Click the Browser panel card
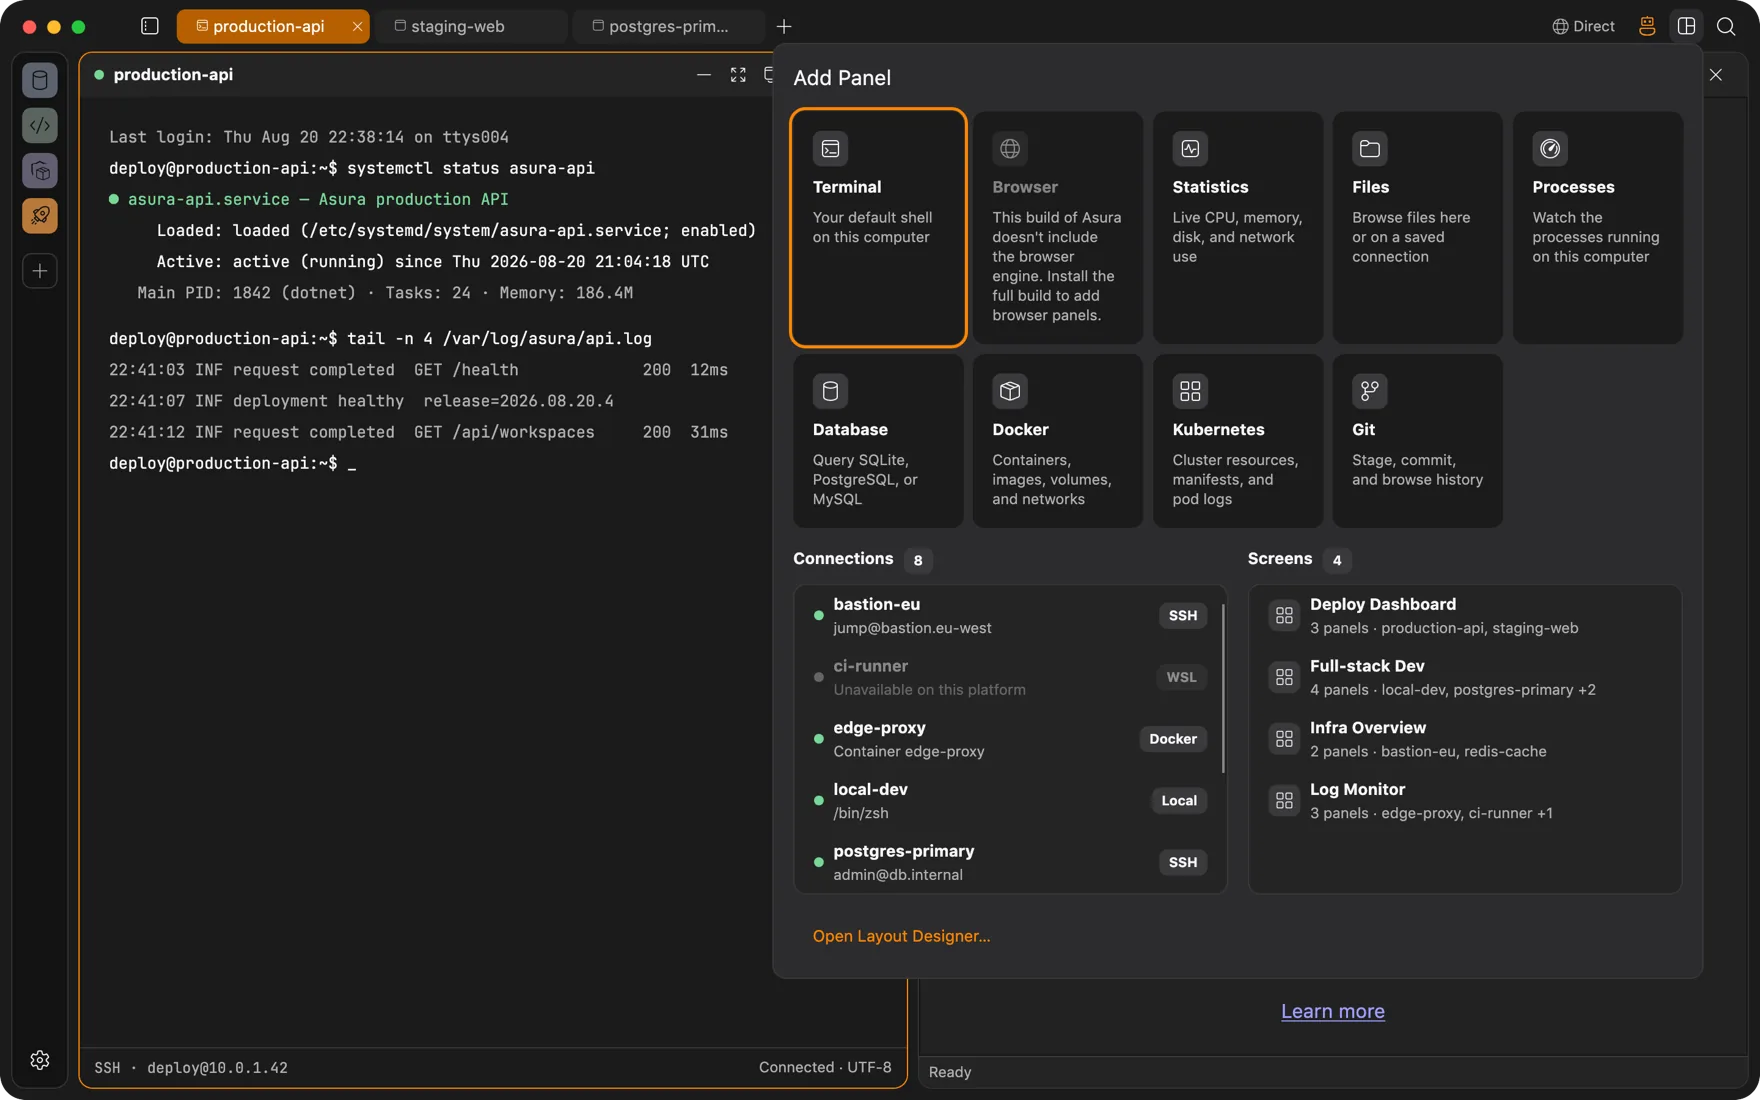Image resolution: width=1760 pixels, height=1100 pixels. tap(1058, 228)
